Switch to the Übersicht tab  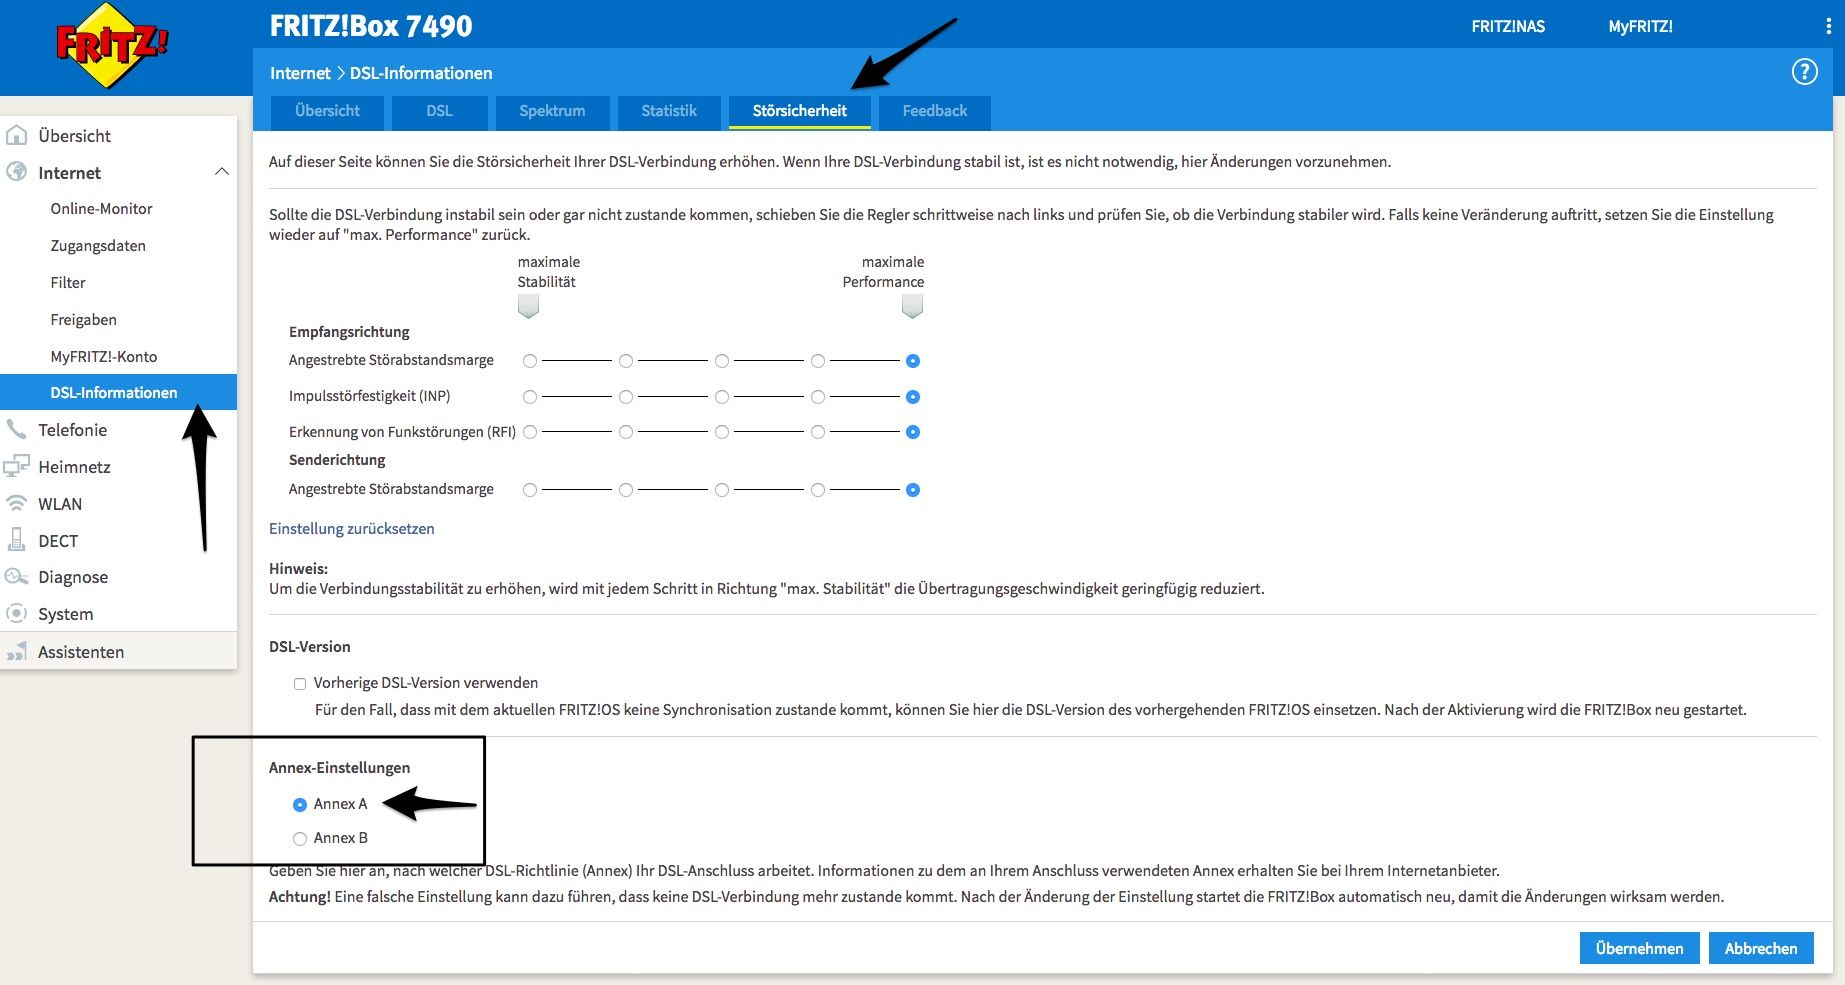point(327,111)
